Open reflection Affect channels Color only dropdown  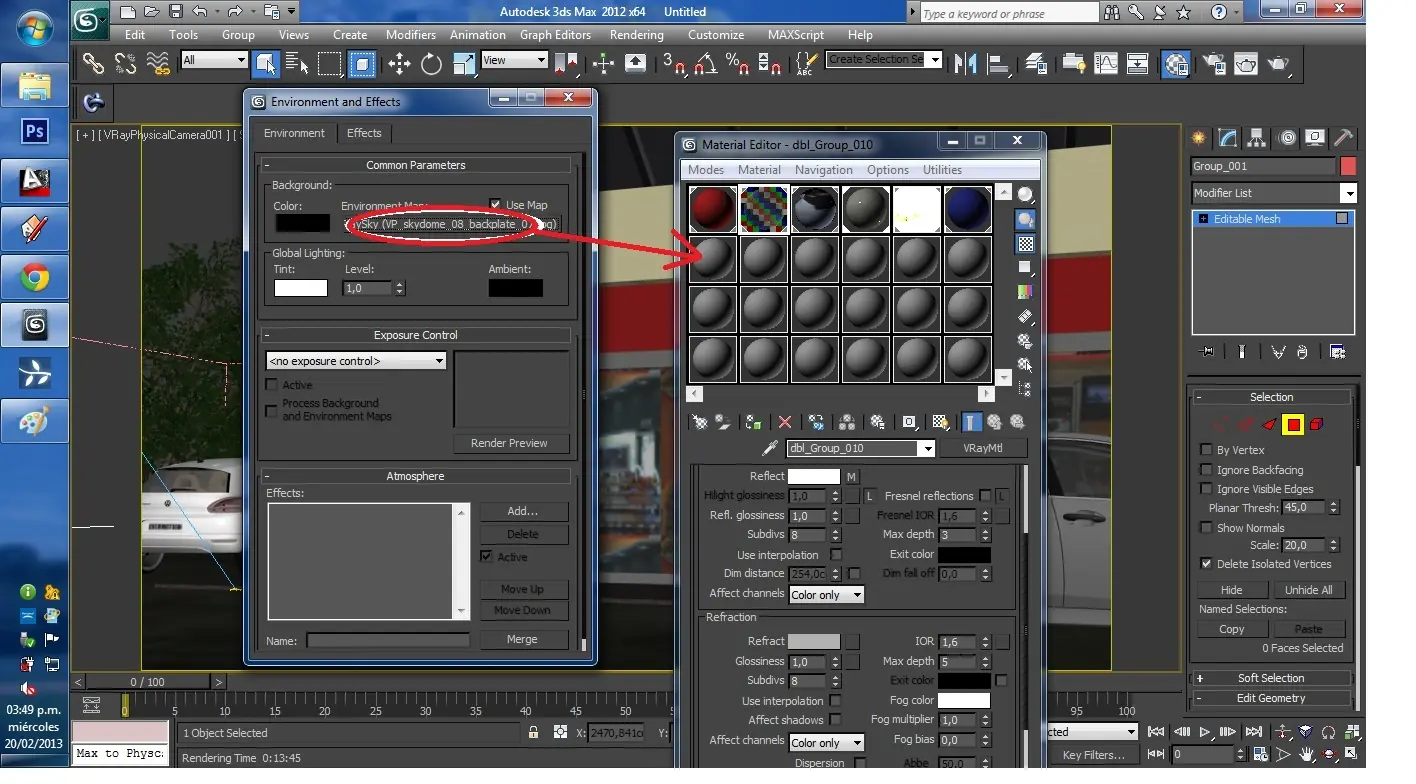point(826,594)
